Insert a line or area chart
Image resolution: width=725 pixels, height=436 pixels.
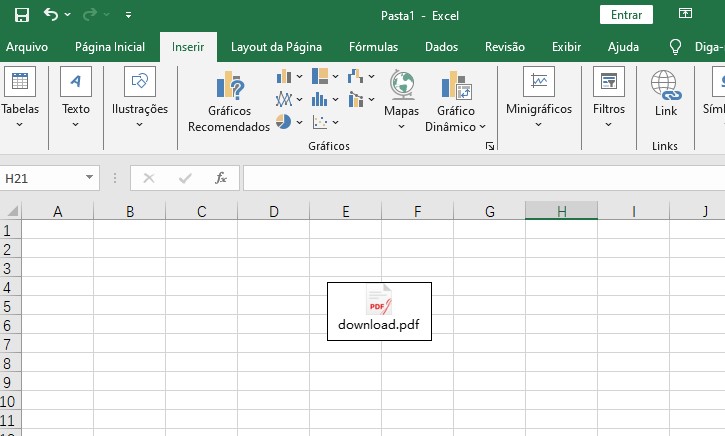(x=284, y=99)
